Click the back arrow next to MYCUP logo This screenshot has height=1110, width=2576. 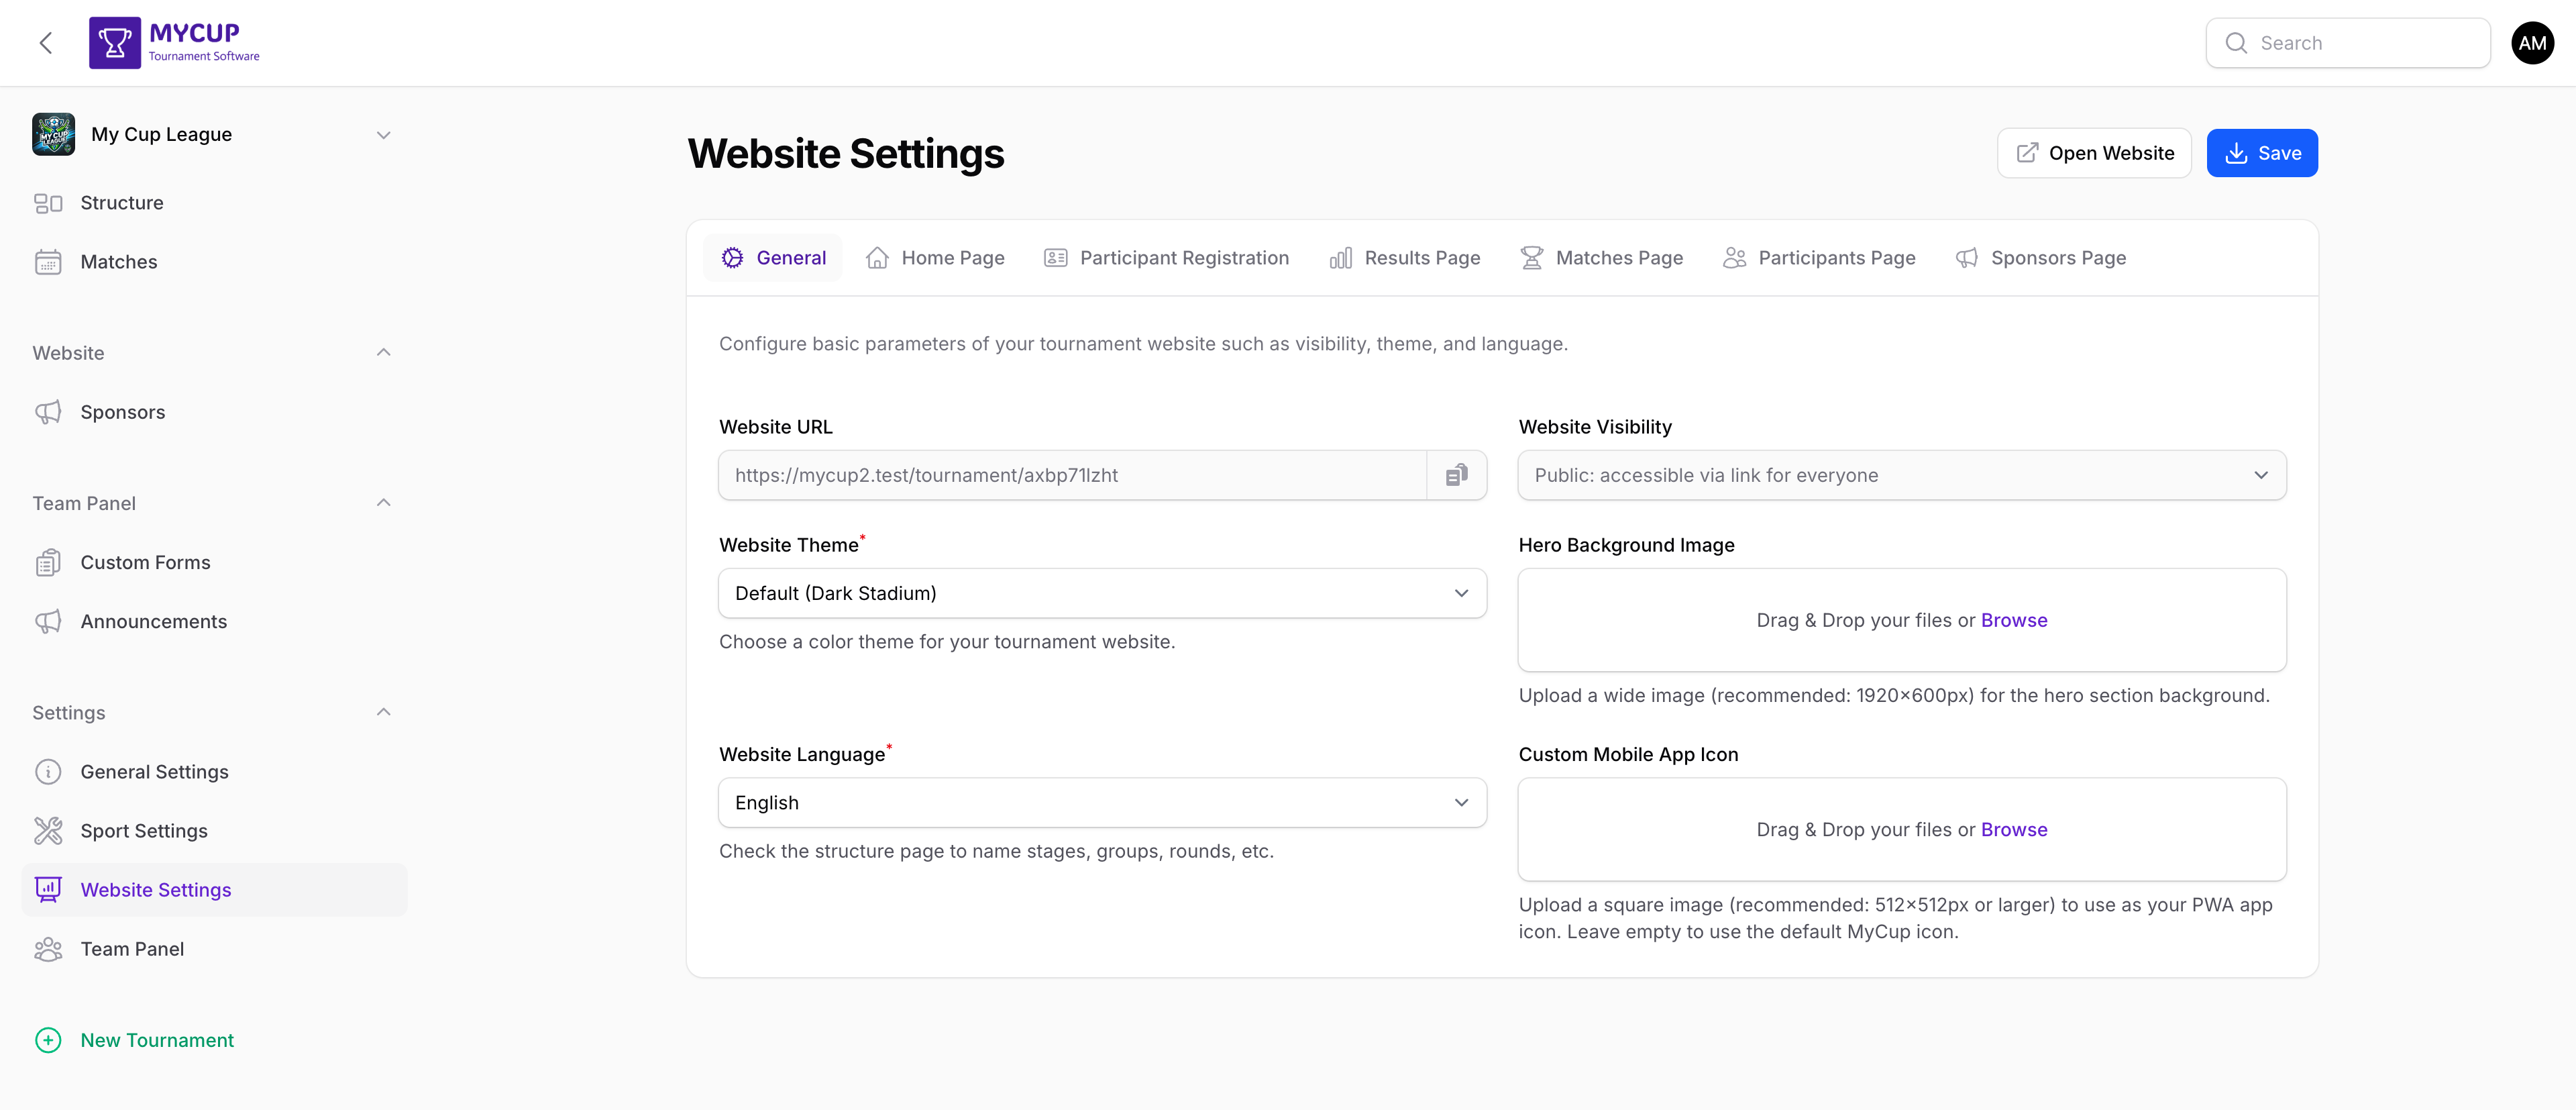[x=45, y=42]
